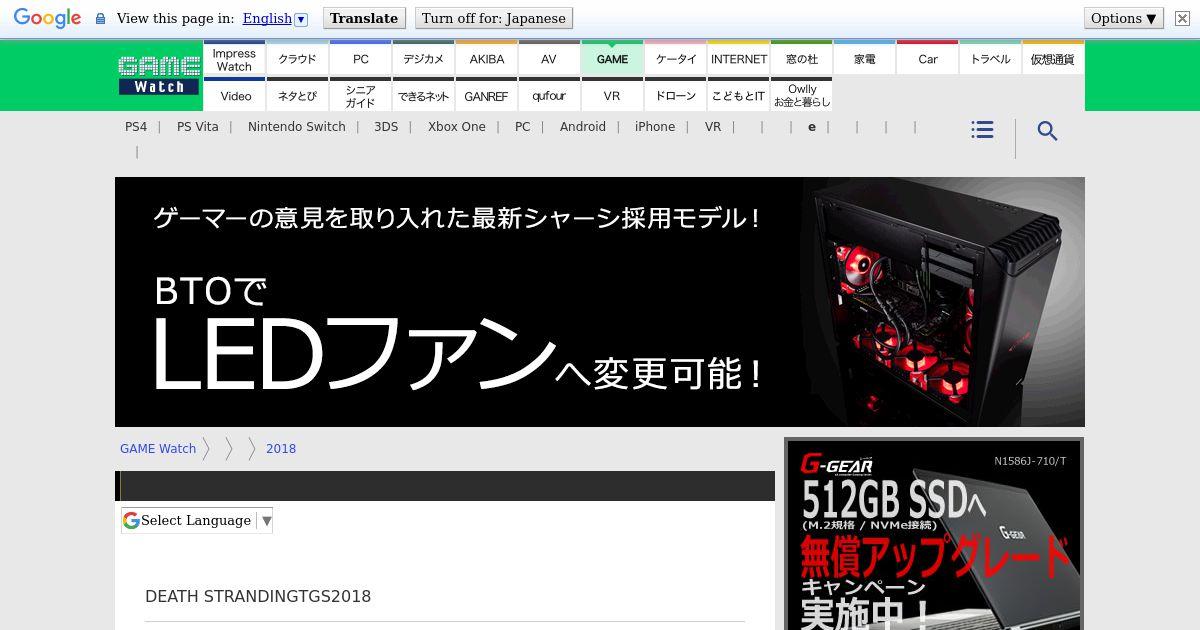The image size is (1200, 630).
Task: Click the padlock icon in the translate bar
Action: [100, 18]
